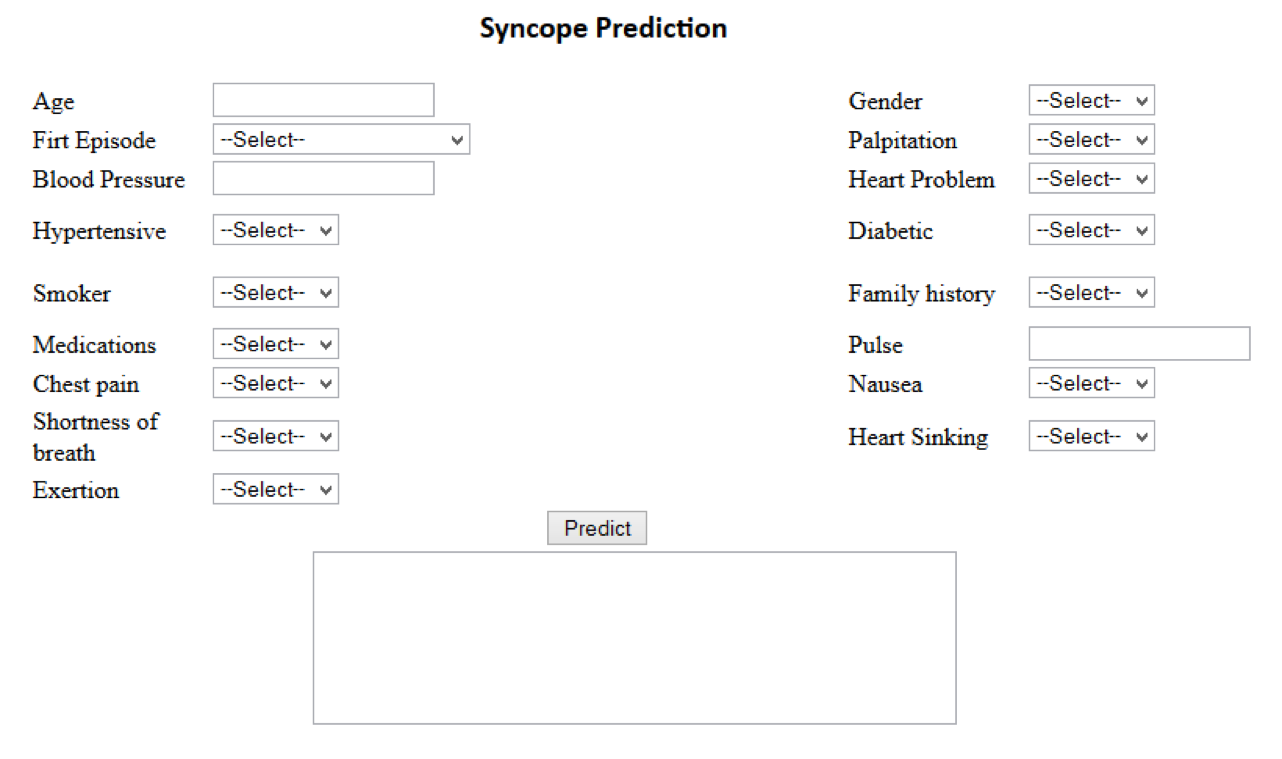Screen dimensions: 1282x759
Task: Click the Syncope Prediction heading
Action: (603, 28)
